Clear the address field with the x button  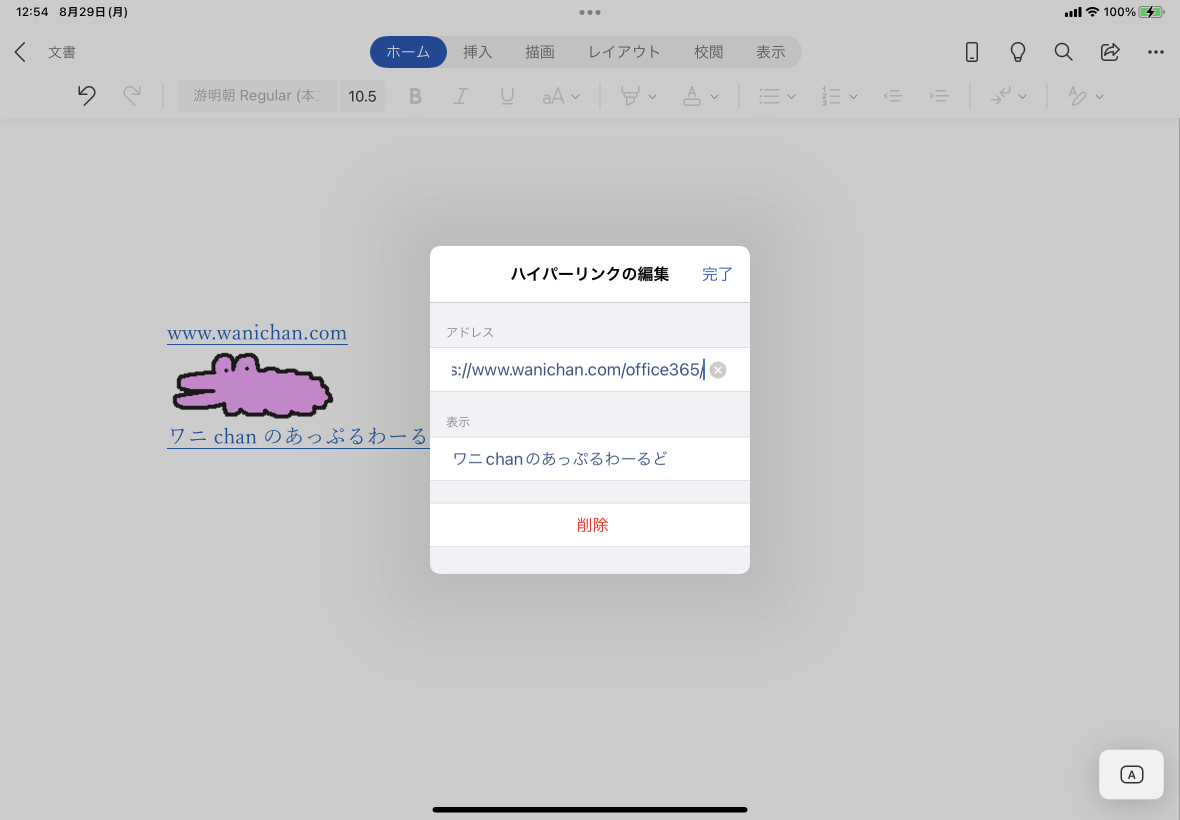tap(718, 370)
